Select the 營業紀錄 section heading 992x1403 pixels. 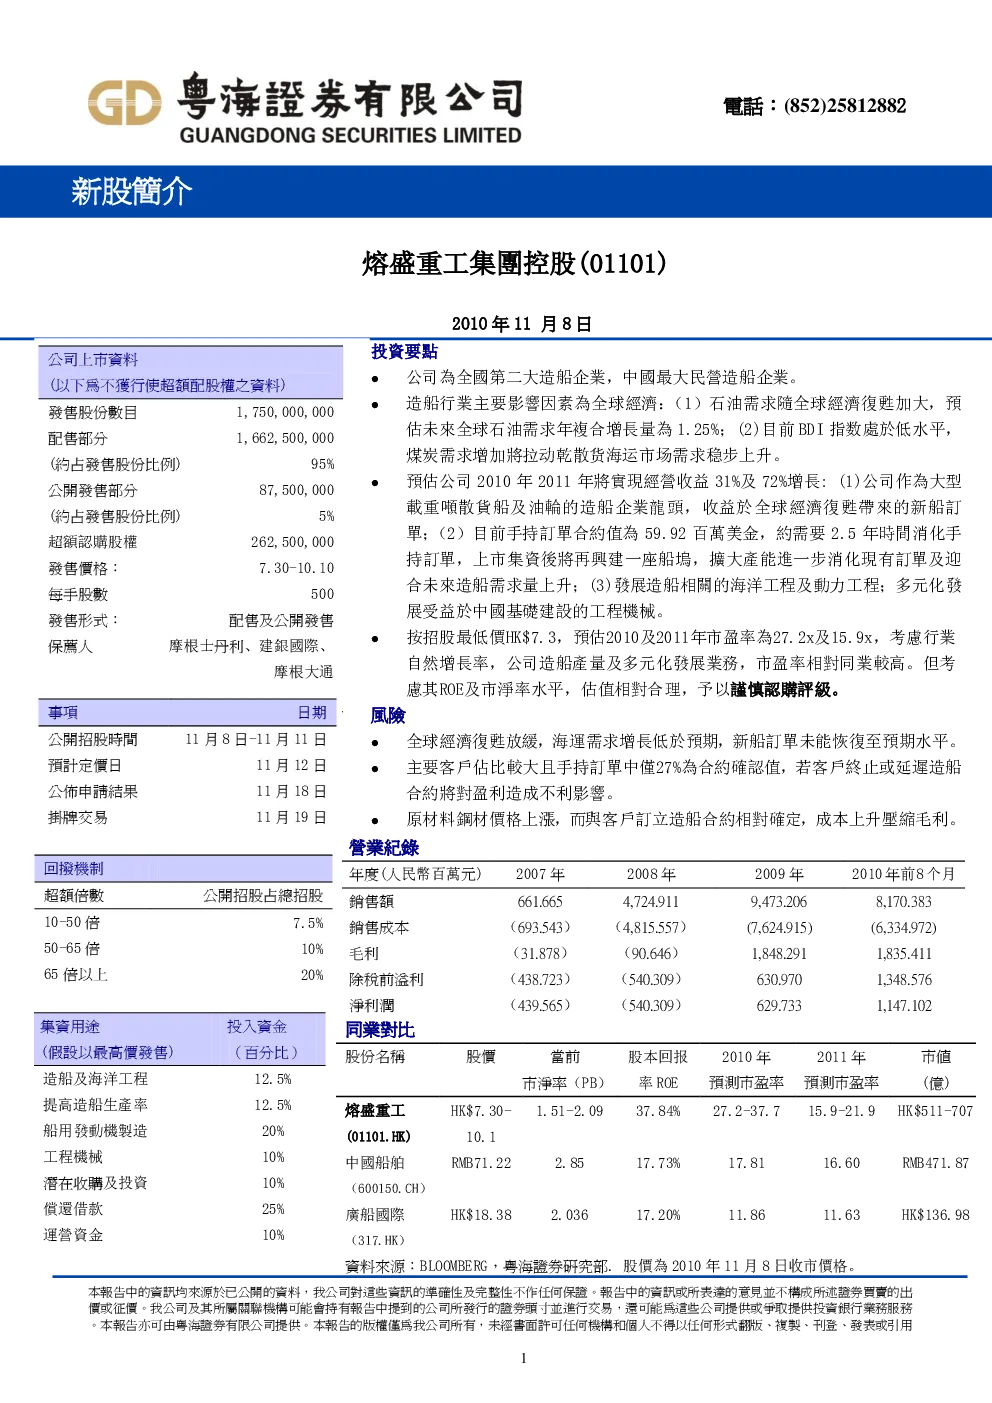[383, 848]
